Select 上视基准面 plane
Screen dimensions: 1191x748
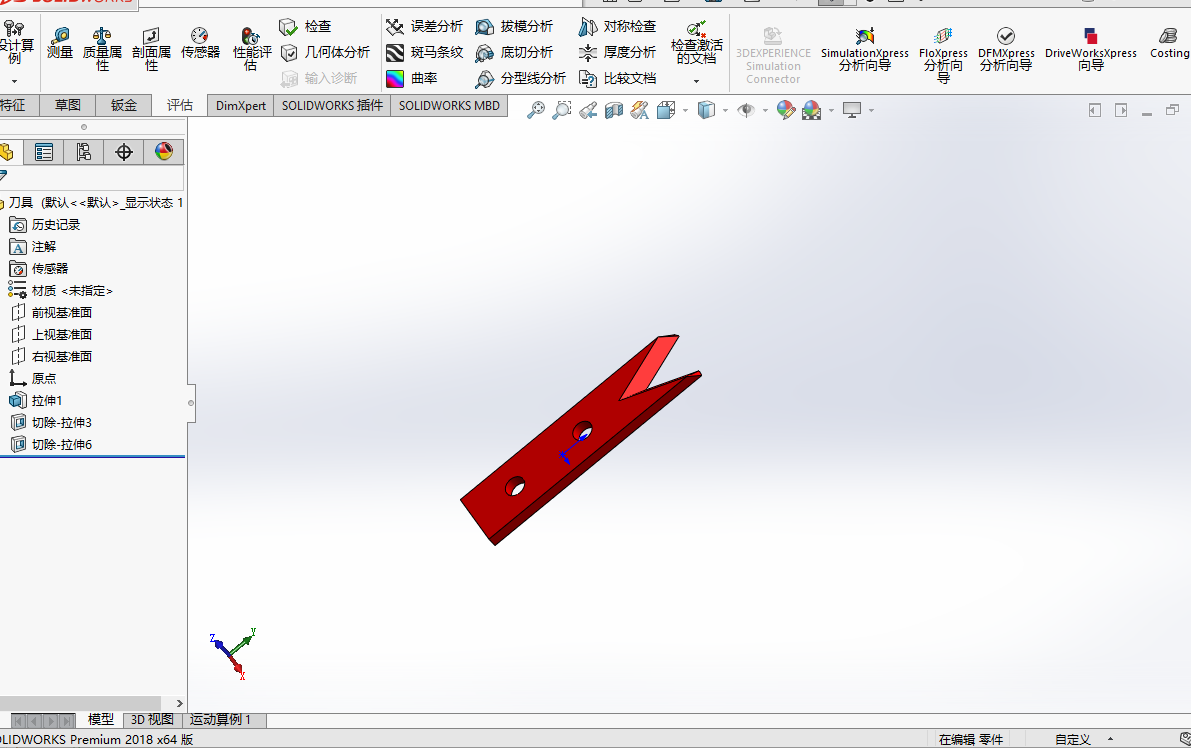51,335
